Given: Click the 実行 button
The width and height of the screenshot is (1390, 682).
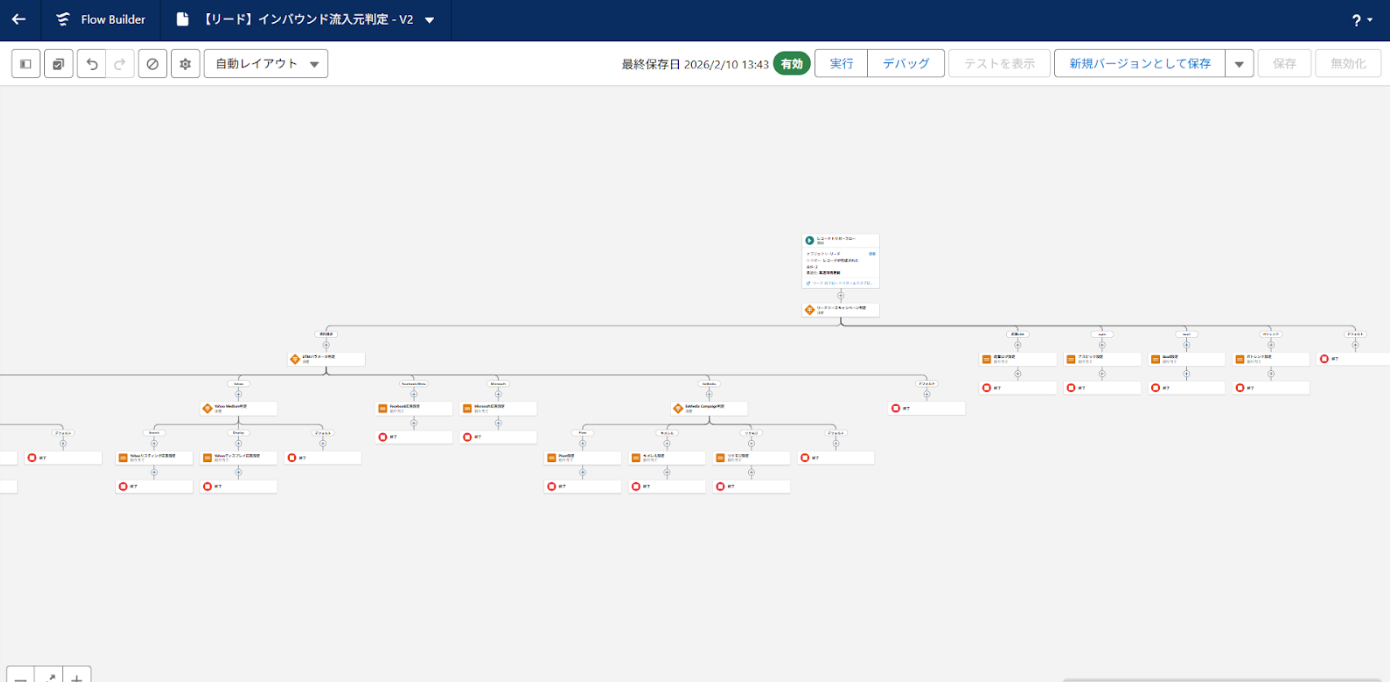Looking at the screenshot, I should click(x=841, y=63).
